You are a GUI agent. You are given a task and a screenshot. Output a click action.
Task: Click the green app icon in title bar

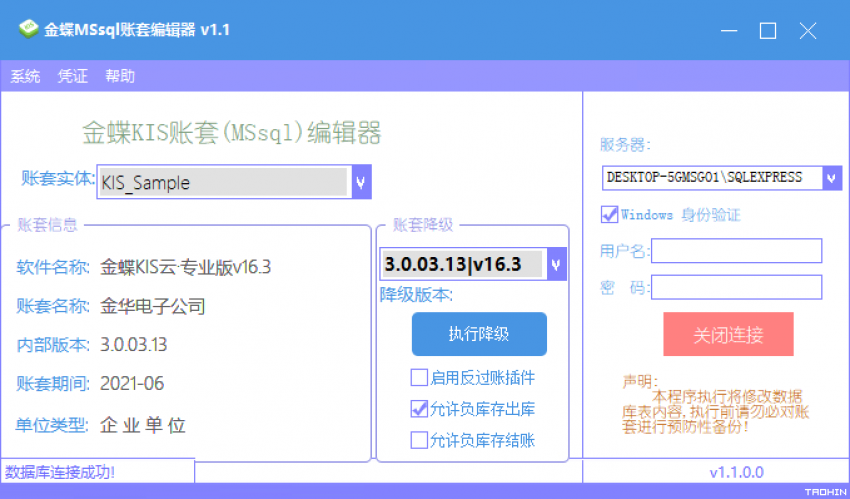click(28, 29)
